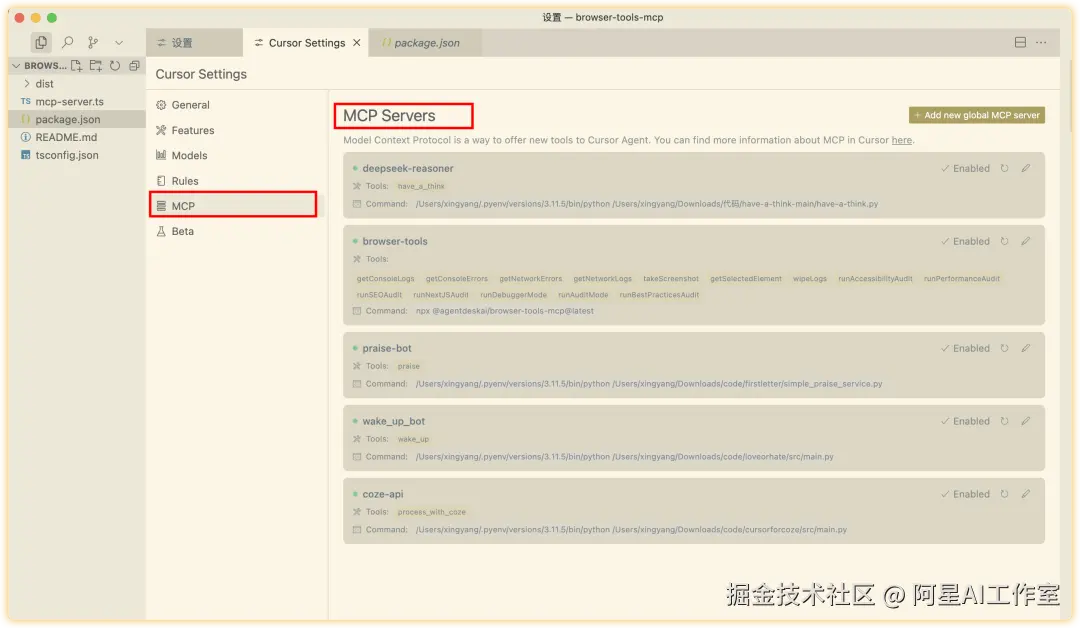This screenshot has width=1080, height=628.
Task: Click the deepseek-reasoner server name
Action: 408,168
